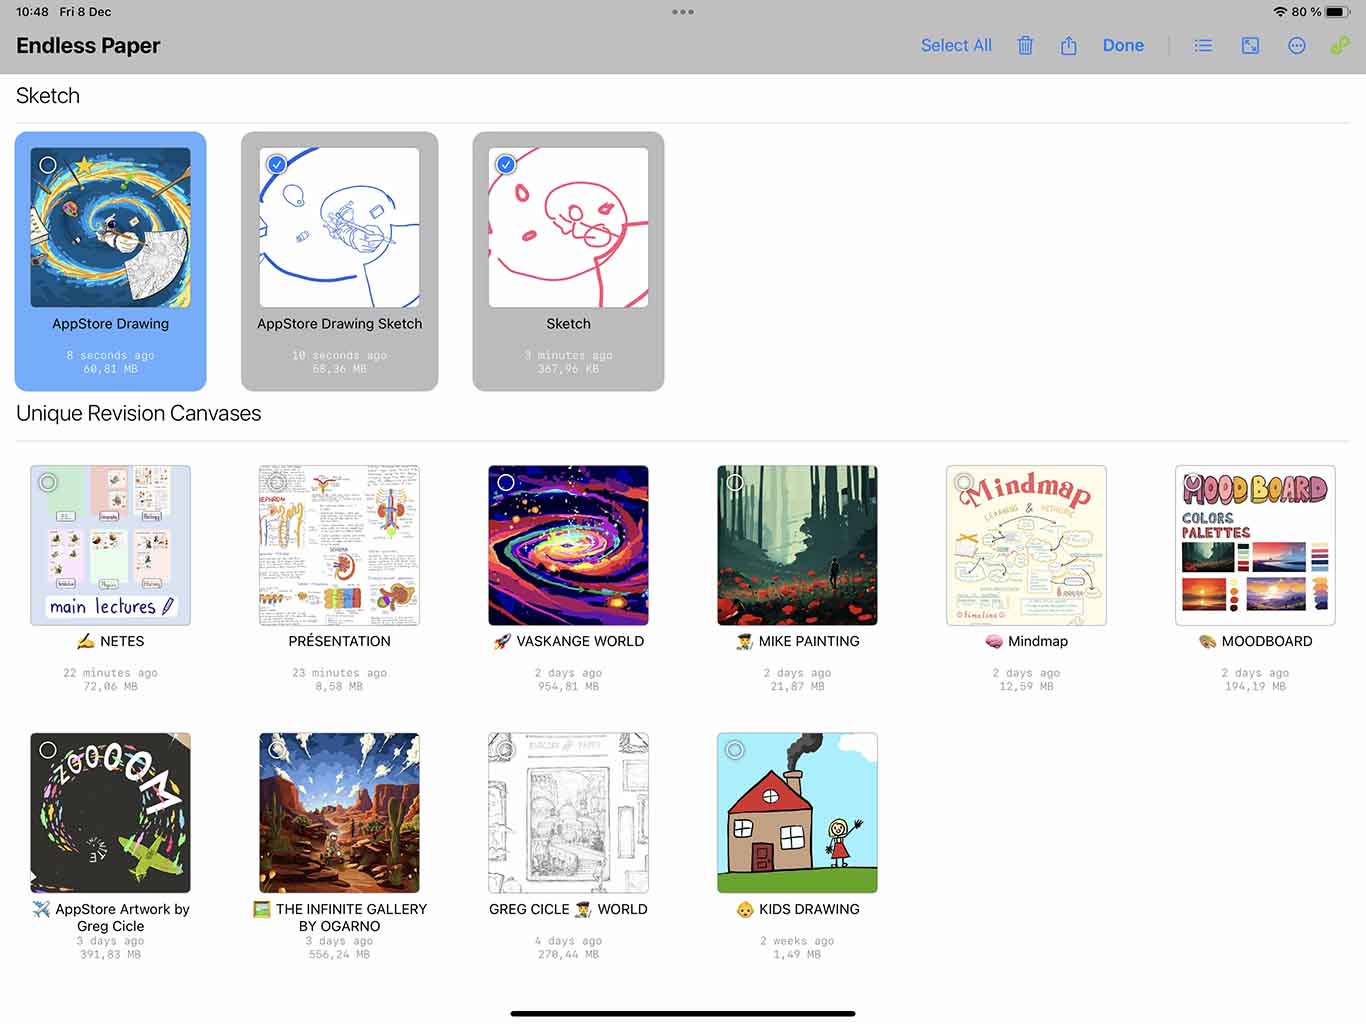The height and width of the screenshot is (1024, 1366).
Task: Deselect the AppStore Drawing Sketch checkbox
Action: [277, 165]
